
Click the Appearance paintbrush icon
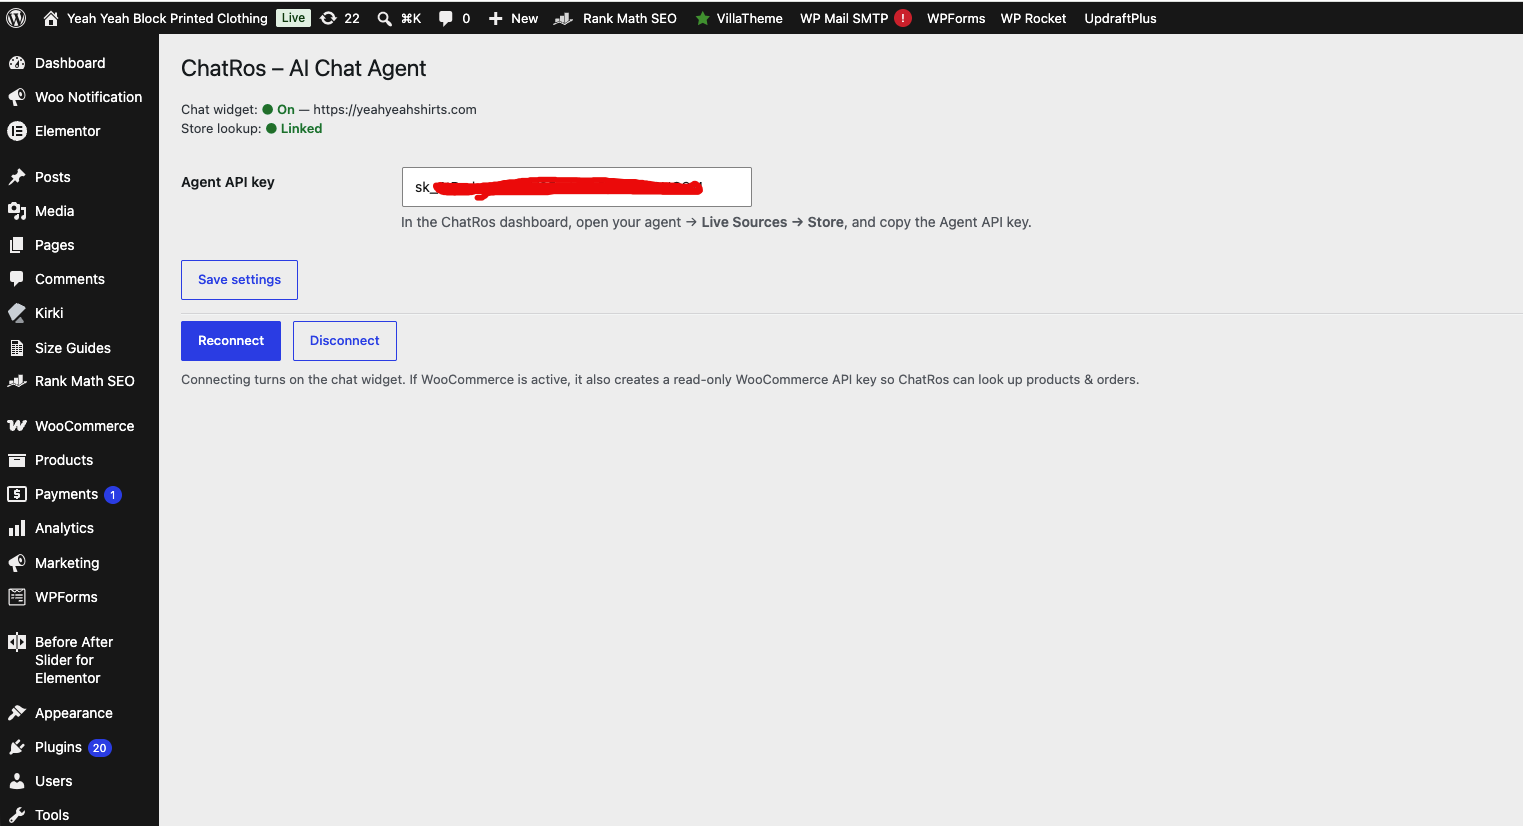coord(17,713)
